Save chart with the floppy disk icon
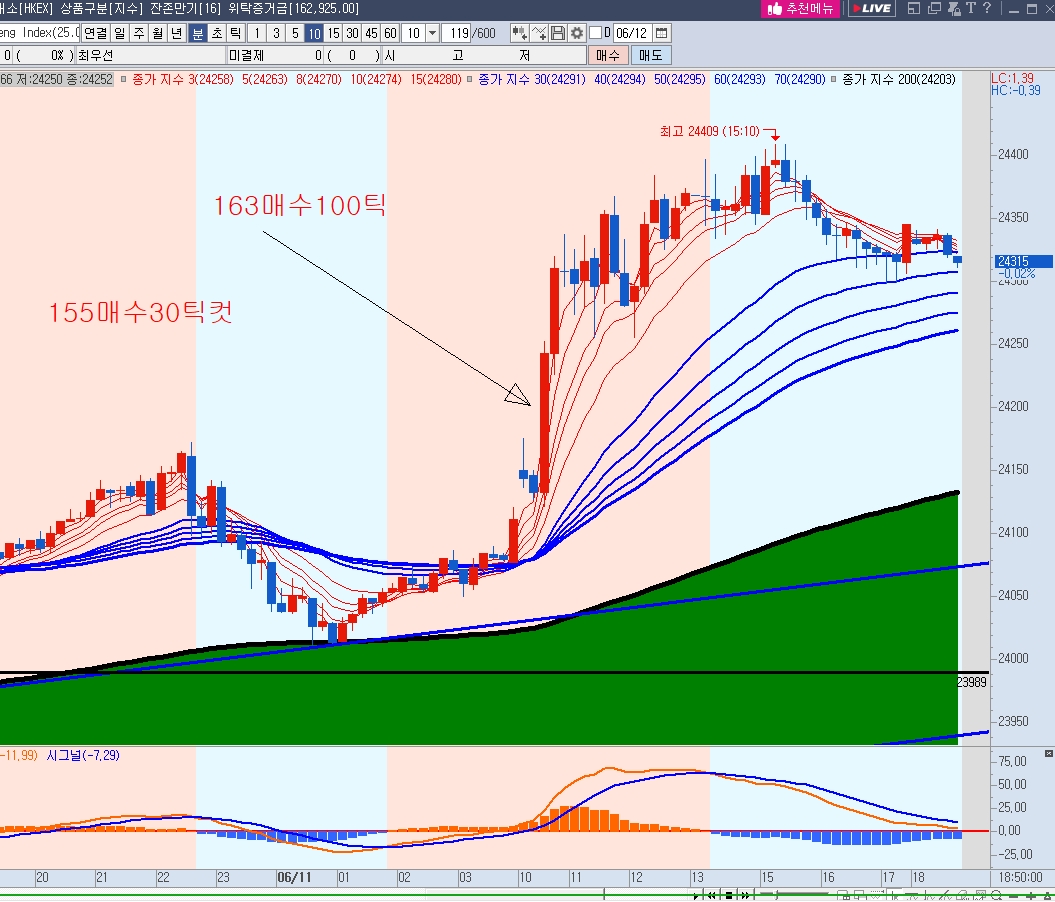Screen dimensions: 1055x902 (558, 33)
